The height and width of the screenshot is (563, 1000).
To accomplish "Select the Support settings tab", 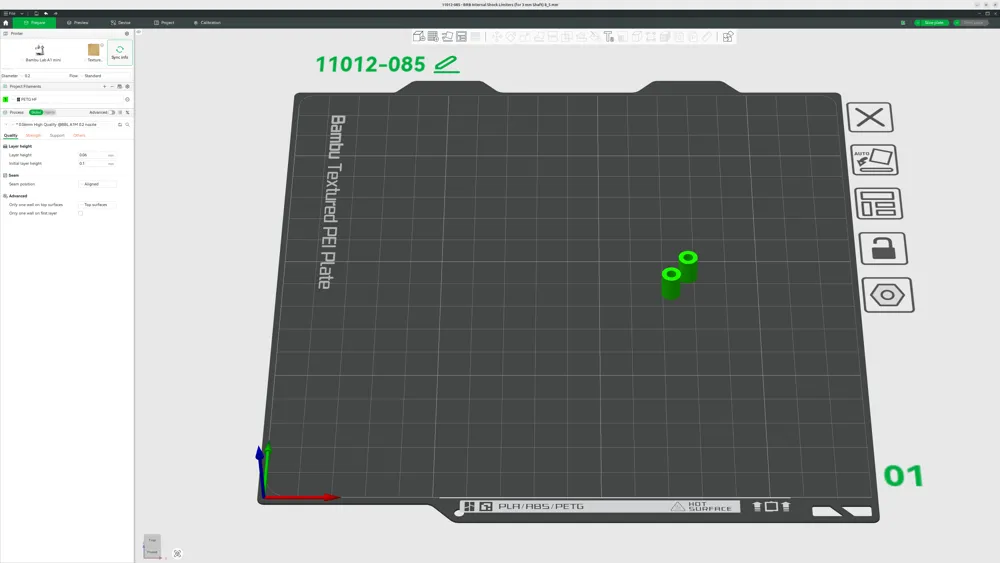I will click(x=57, y=136).
